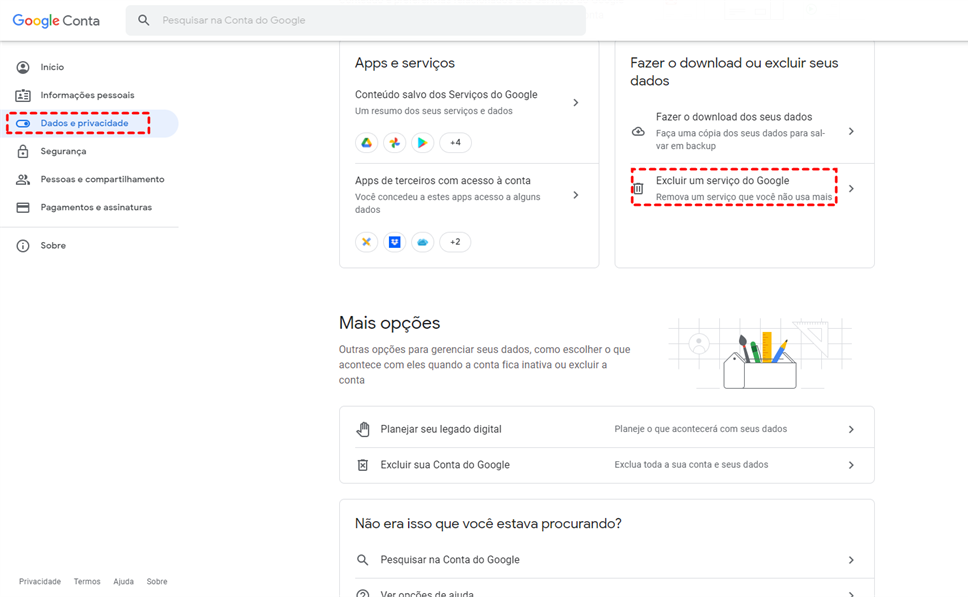Viewport: 968px width, 597px height.
Task: Click the Dropbox third-party app icon
Action: [x=395, y=242]
